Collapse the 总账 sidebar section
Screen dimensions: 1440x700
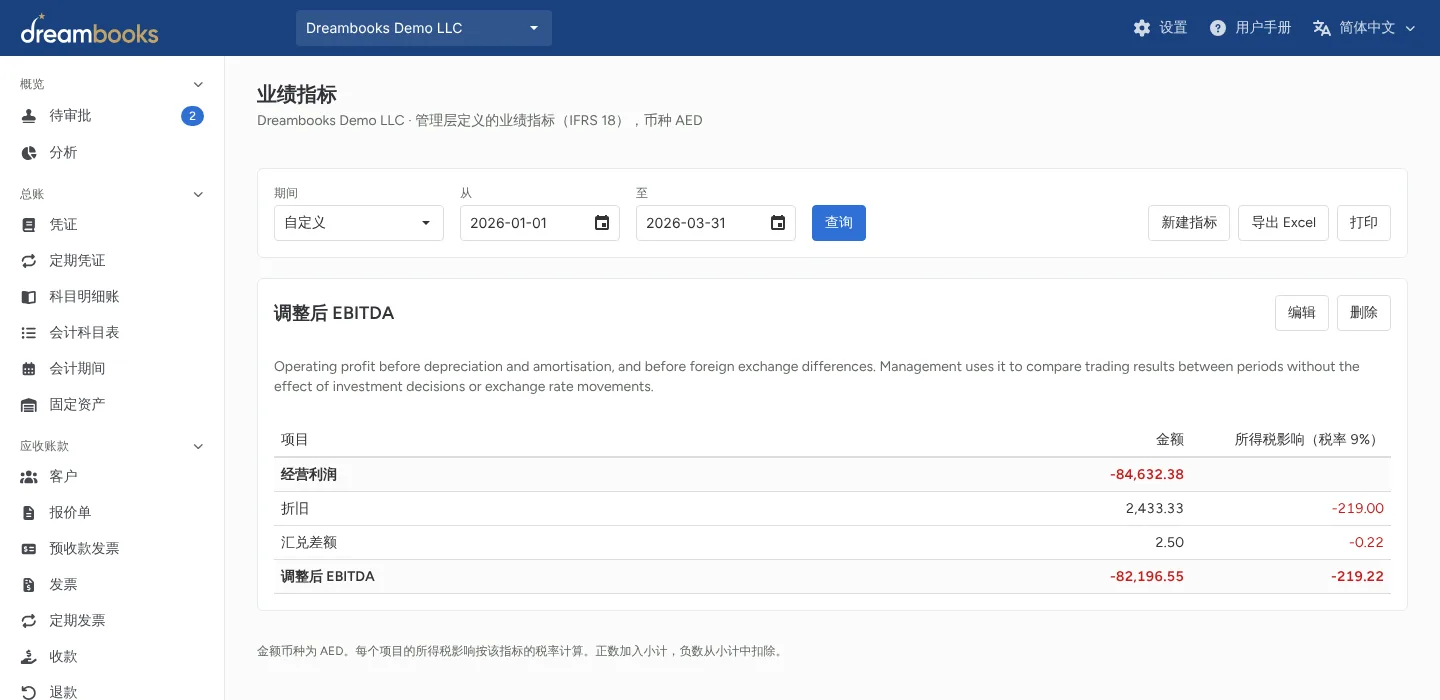198,194
